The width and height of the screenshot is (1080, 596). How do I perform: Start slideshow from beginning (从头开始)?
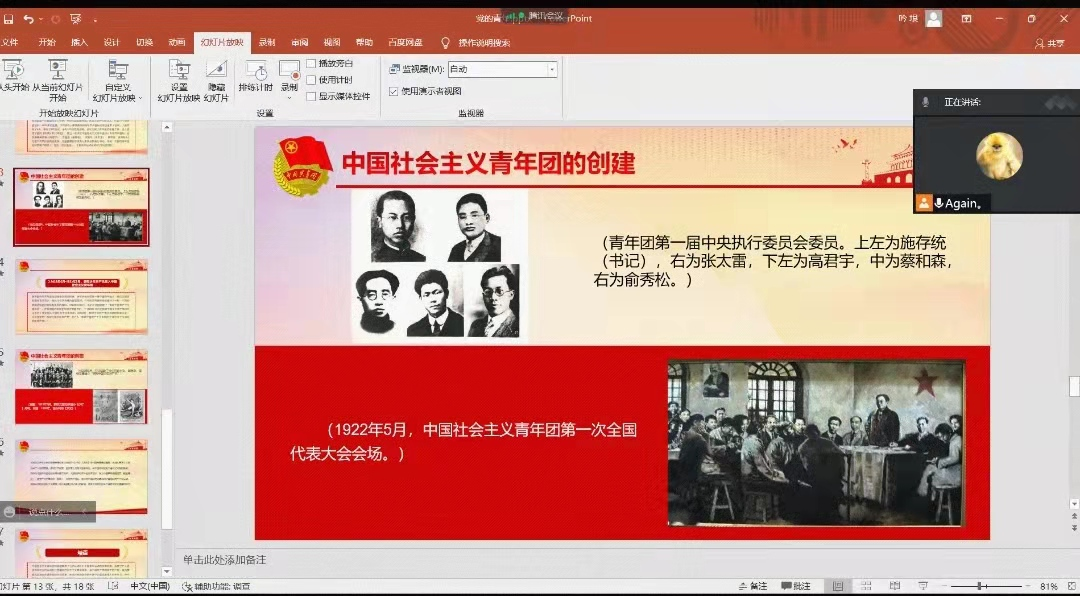click(14, 76)
